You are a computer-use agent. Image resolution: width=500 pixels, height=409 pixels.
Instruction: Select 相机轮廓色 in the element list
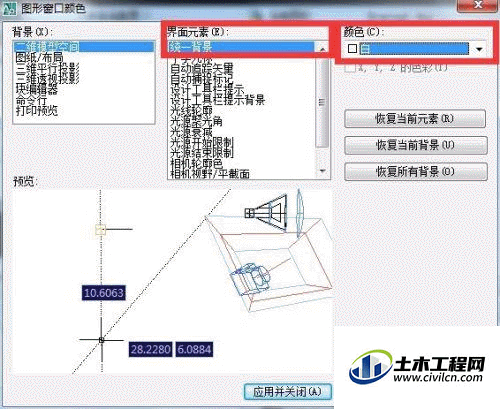click(x=241, y=163)
